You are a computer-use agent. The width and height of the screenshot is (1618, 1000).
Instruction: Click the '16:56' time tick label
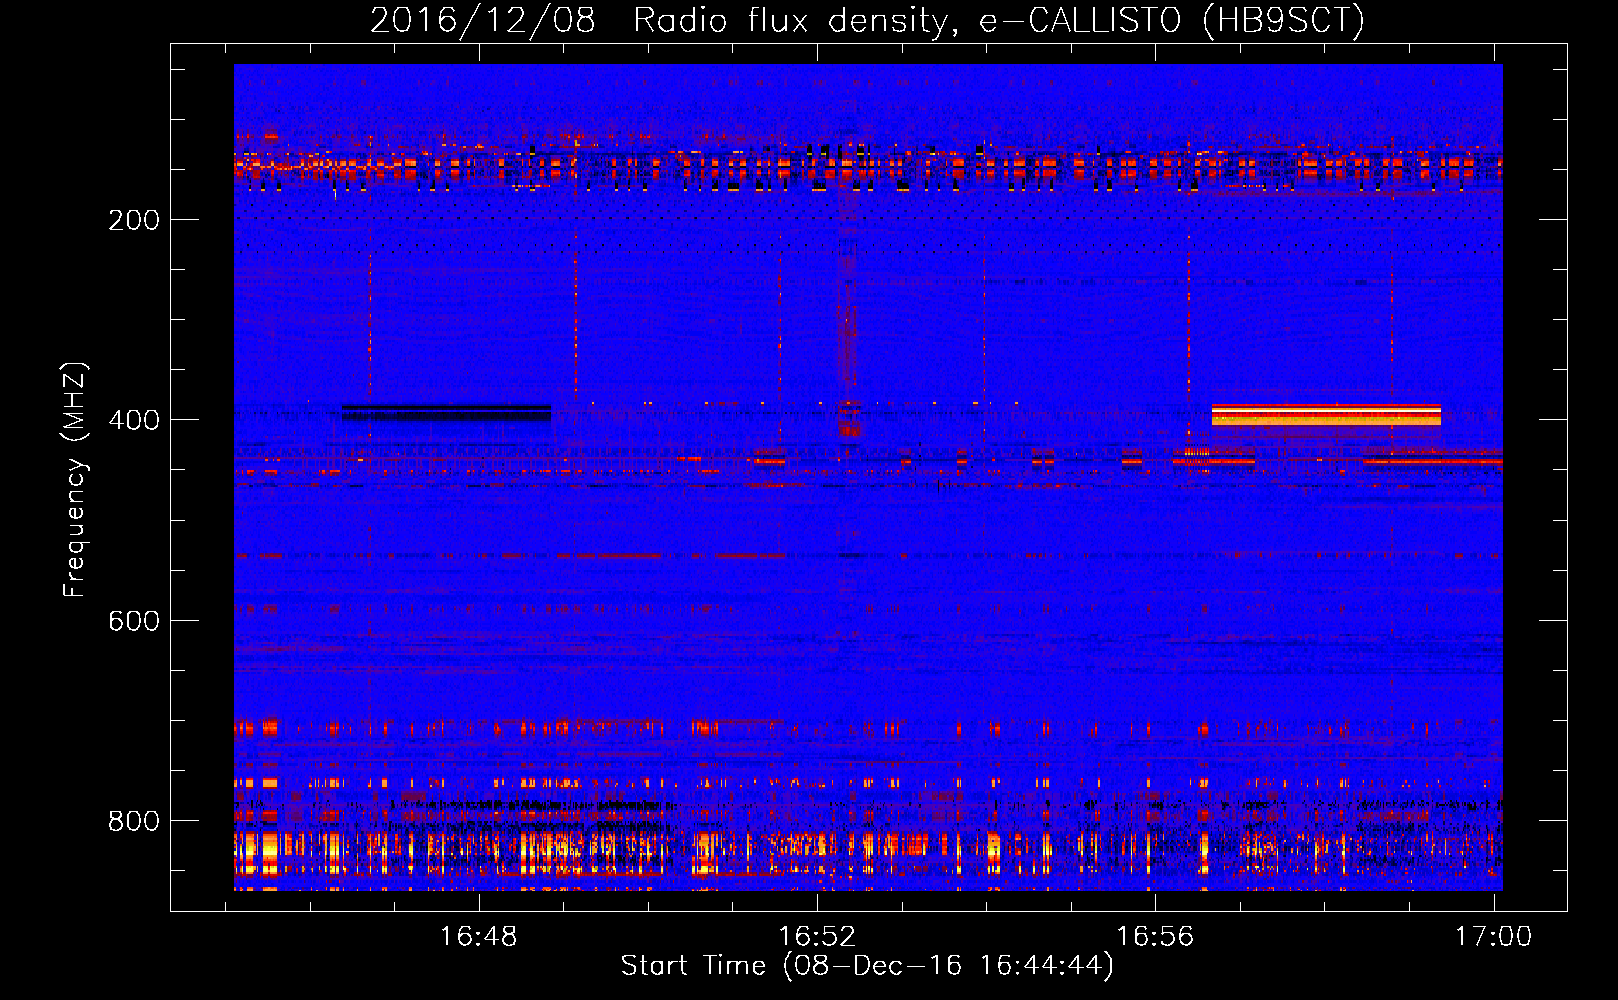click(x=1155, y=937)
